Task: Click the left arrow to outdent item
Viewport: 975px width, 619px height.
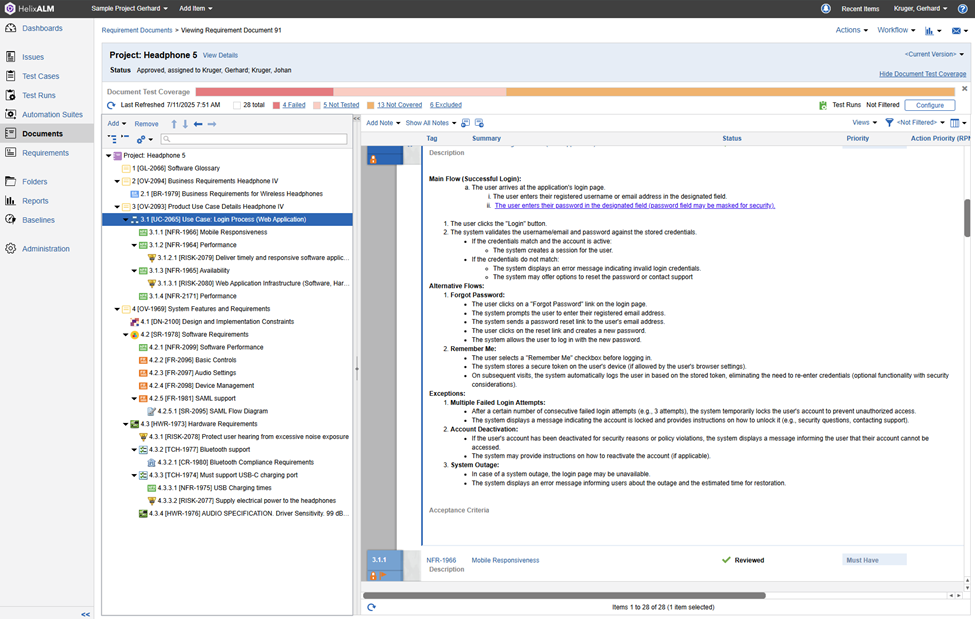Action: (198, 124)
